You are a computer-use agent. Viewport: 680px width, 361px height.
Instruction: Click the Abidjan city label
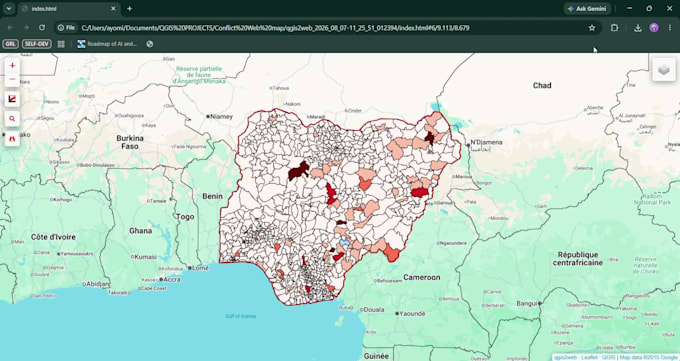click(97, 284)
